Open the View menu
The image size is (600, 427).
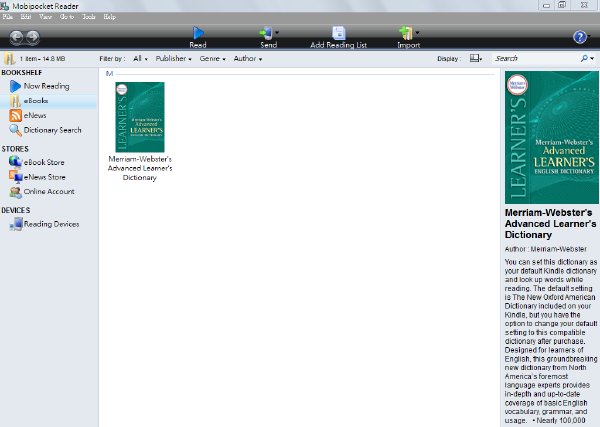click(45, 17)
